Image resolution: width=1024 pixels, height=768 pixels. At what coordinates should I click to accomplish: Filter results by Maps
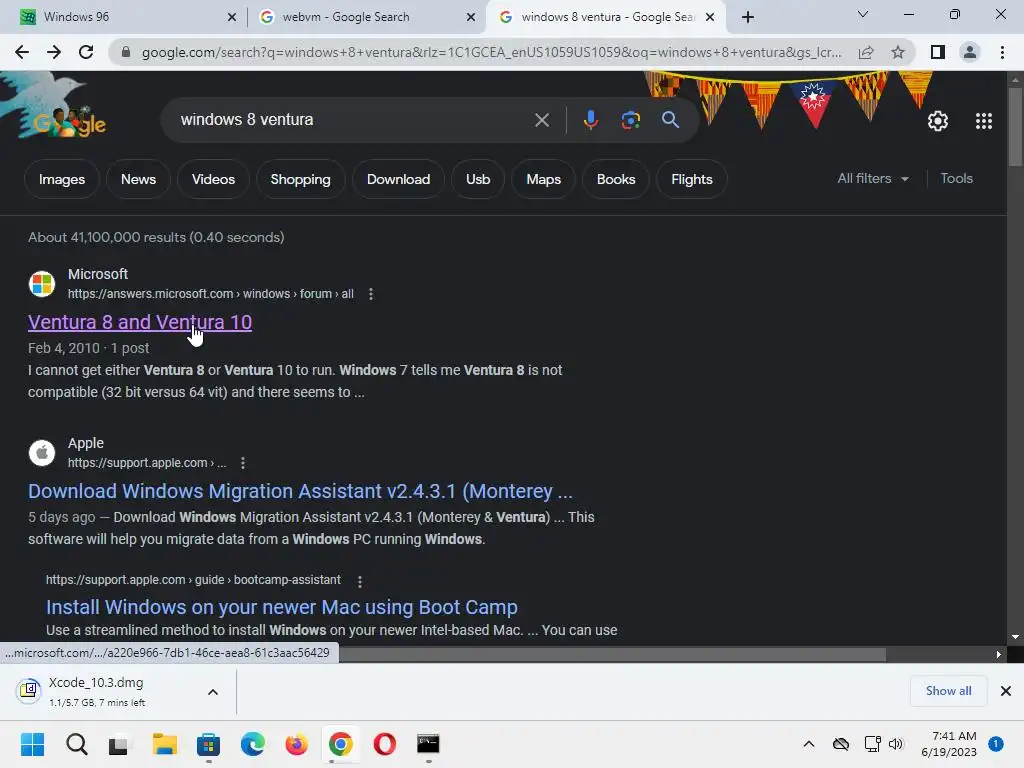click(x=543, y=179)
